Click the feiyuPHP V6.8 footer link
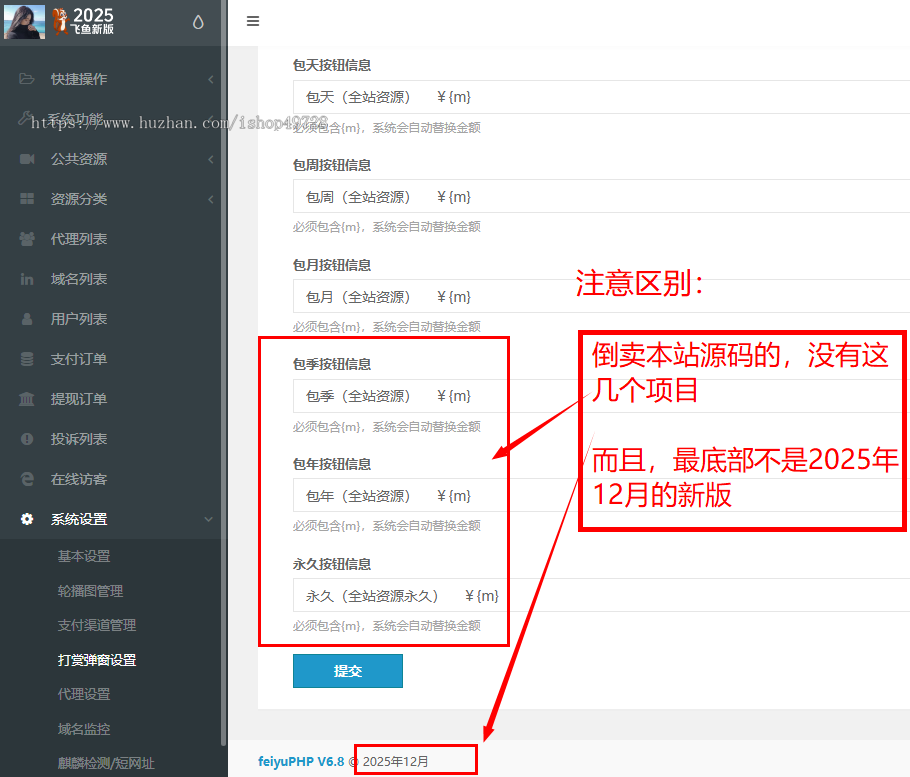This screenshot has height=777, width=910. click(x=301, y=761)
